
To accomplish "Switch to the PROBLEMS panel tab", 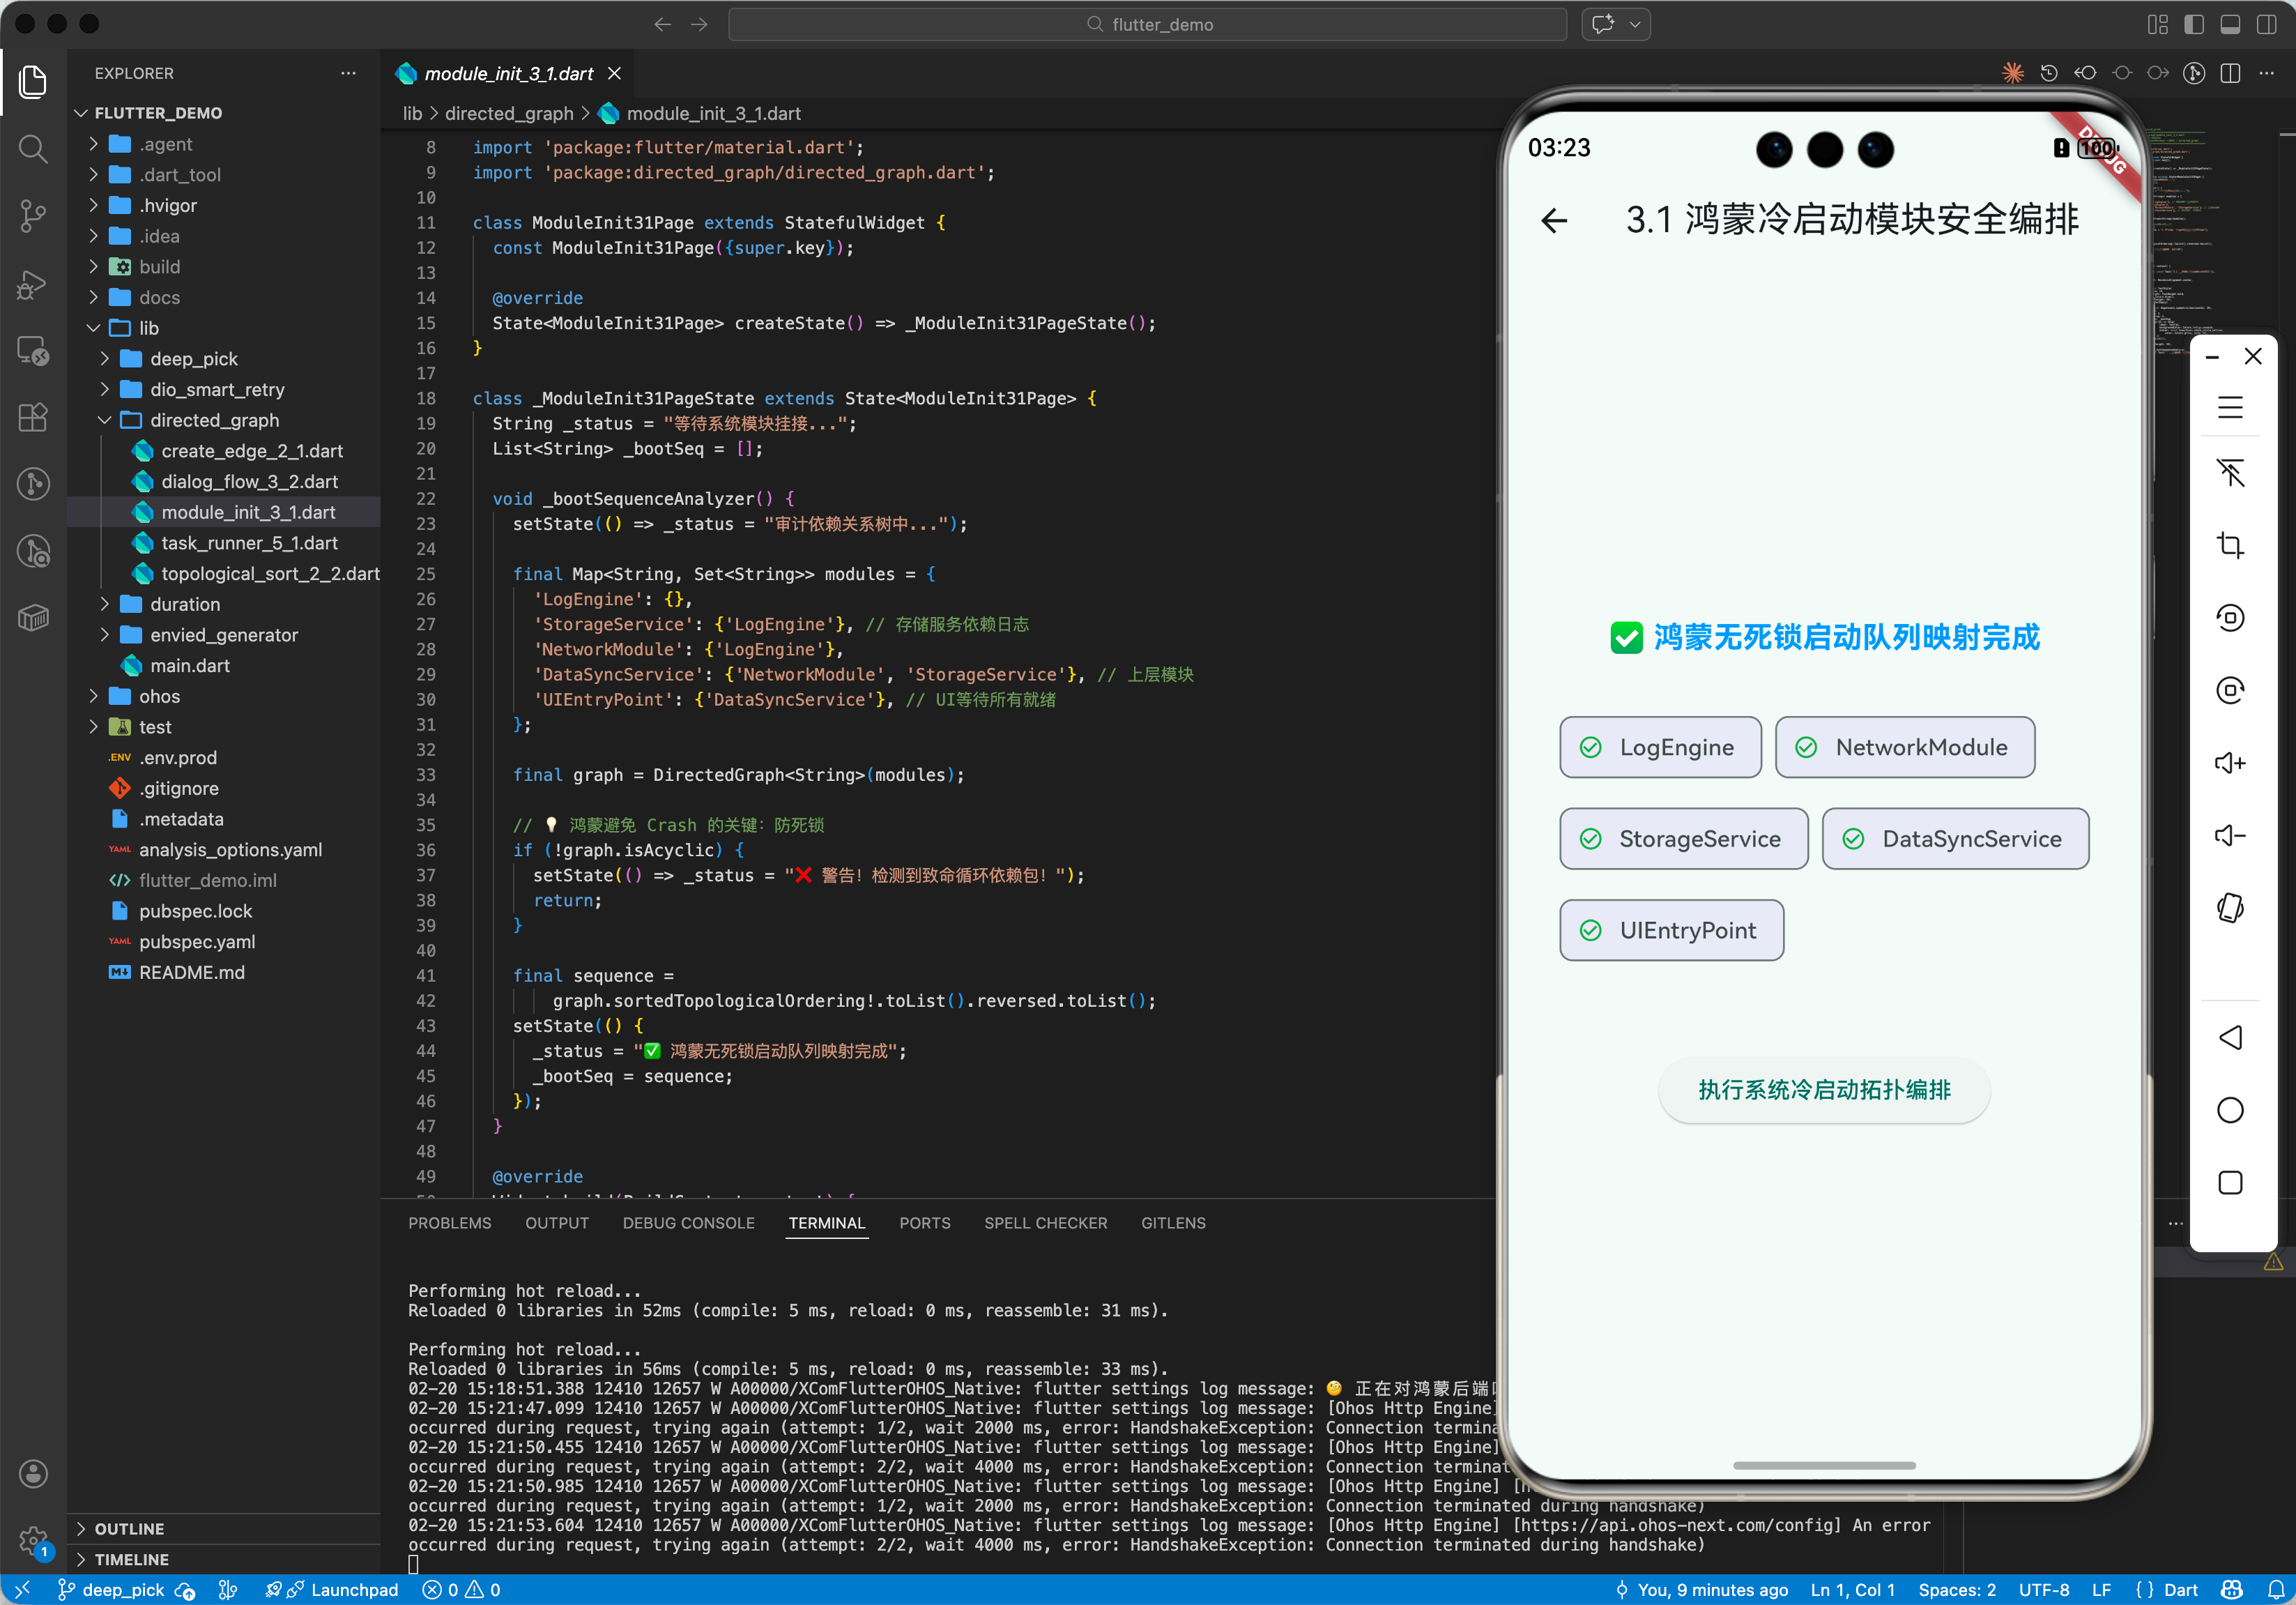I will pyautogui.click(x=449, y=1223).
